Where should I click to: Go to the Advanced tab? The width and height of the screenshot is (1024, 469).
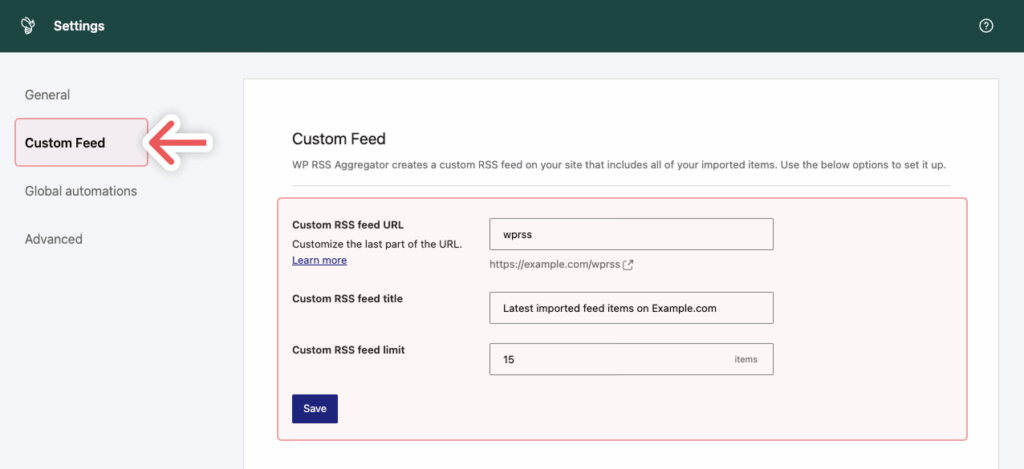tap(54, 239)
